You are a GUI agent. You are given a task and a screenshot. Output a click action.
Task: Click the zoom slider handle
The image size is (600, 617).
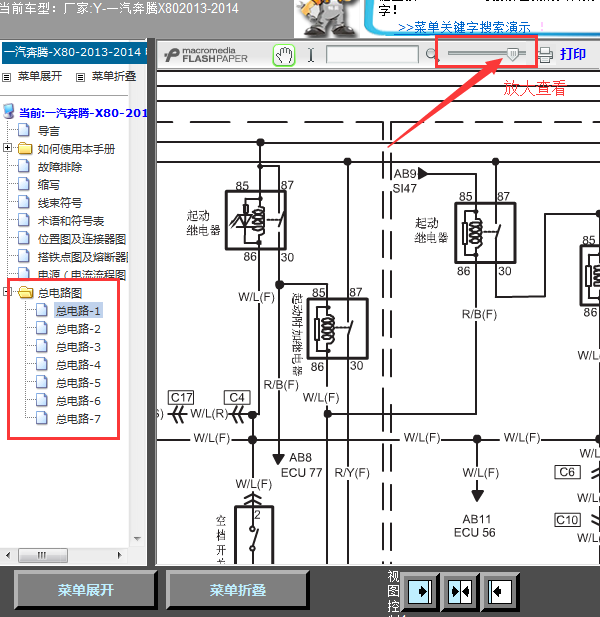pos(513,54)
